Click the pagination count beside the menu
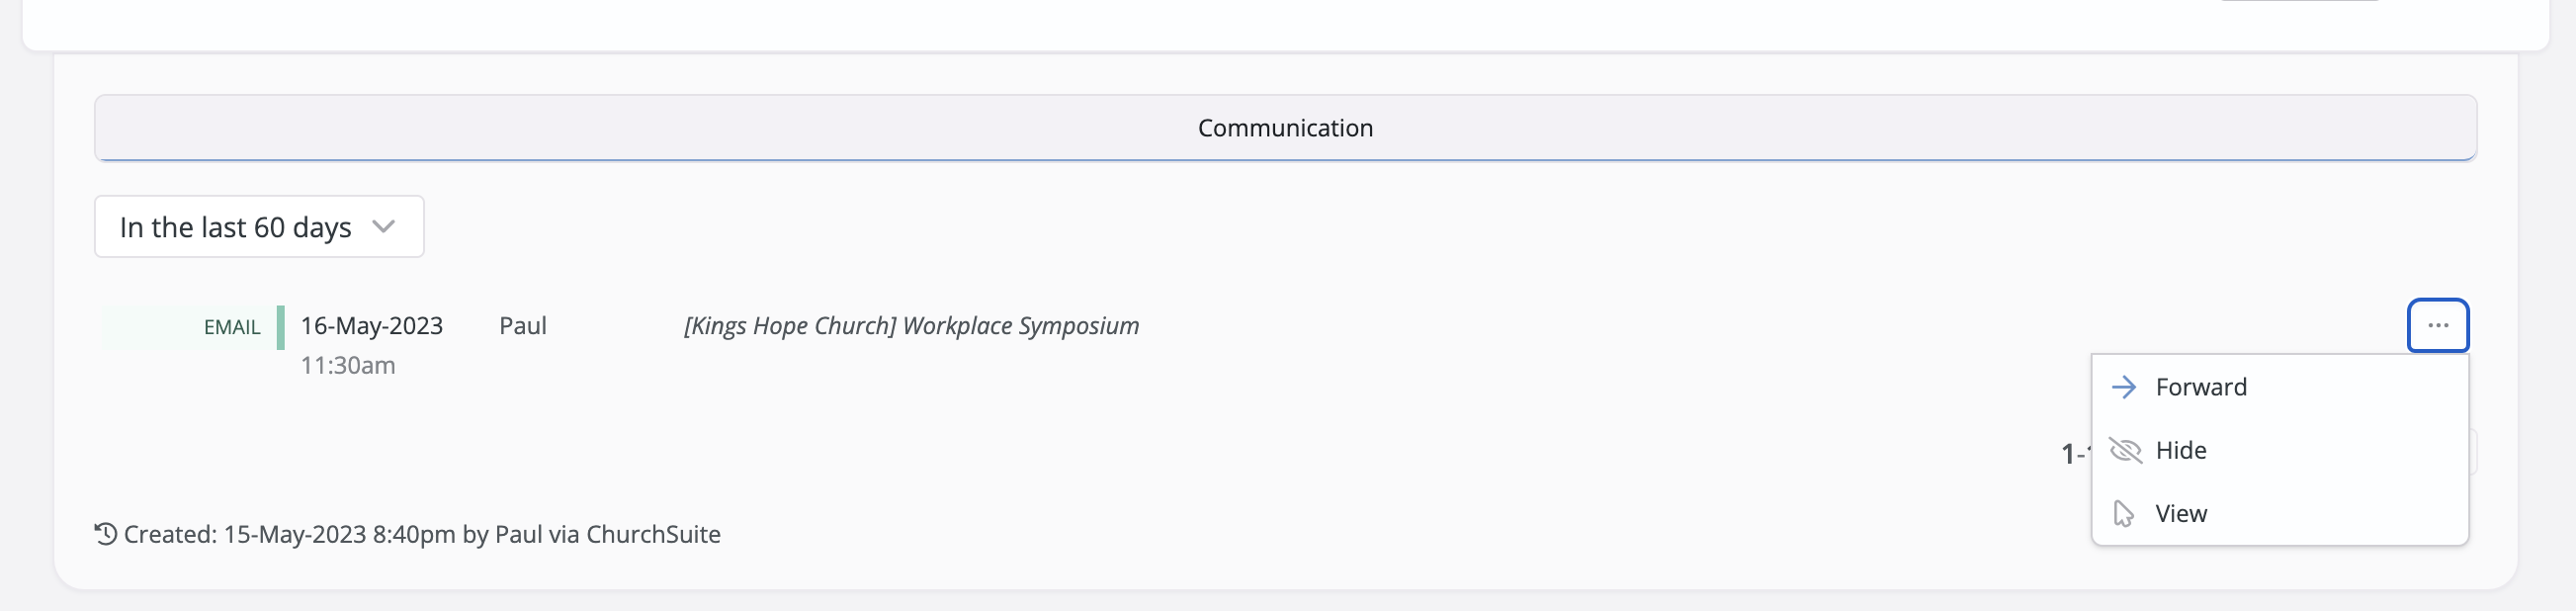Viewport: 2576px width, 611px height. click(x=2075, y=455)
